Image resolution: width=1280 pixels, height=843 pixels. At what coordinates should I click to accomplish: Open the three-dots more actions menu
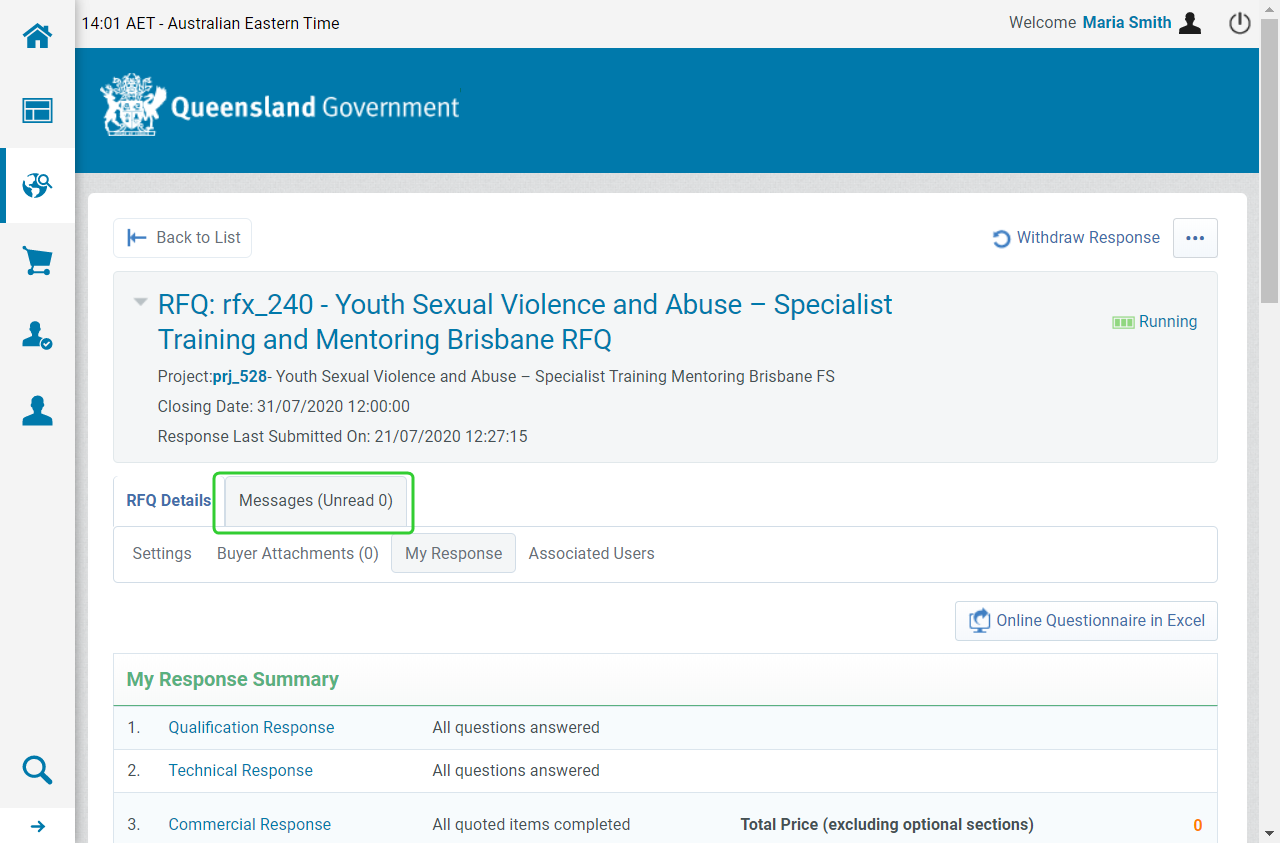pyautogui.click(x=1194, y=238)
